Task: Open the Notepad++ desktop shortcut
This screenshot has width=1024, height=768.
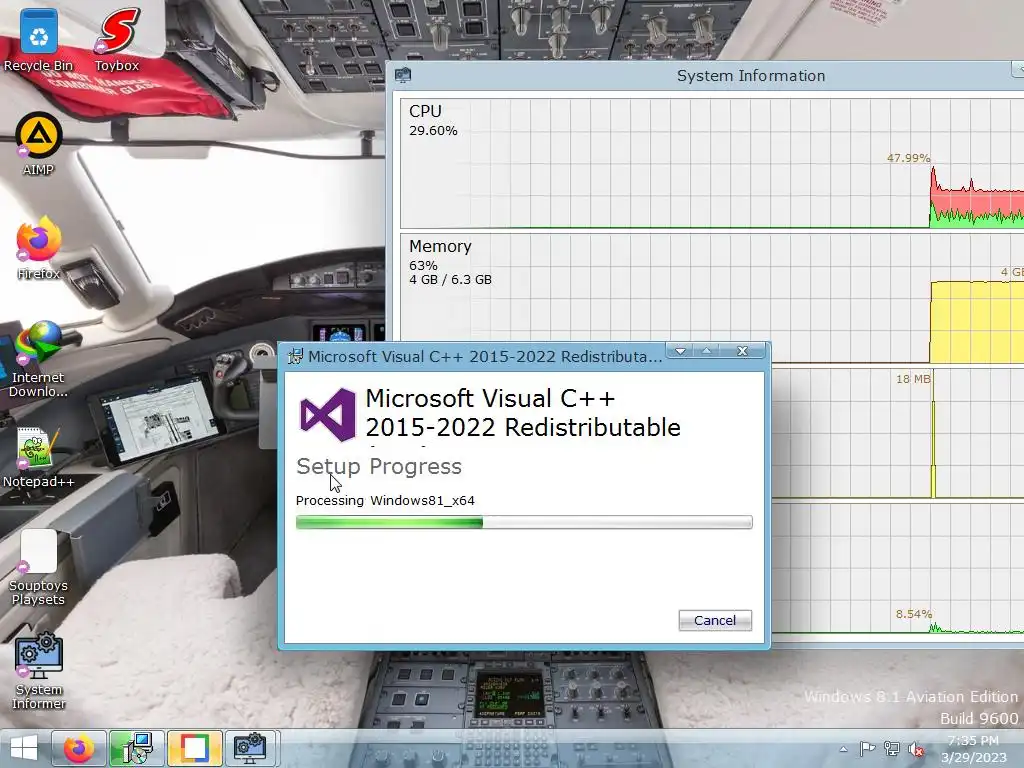Action: [x=38, y=457]
